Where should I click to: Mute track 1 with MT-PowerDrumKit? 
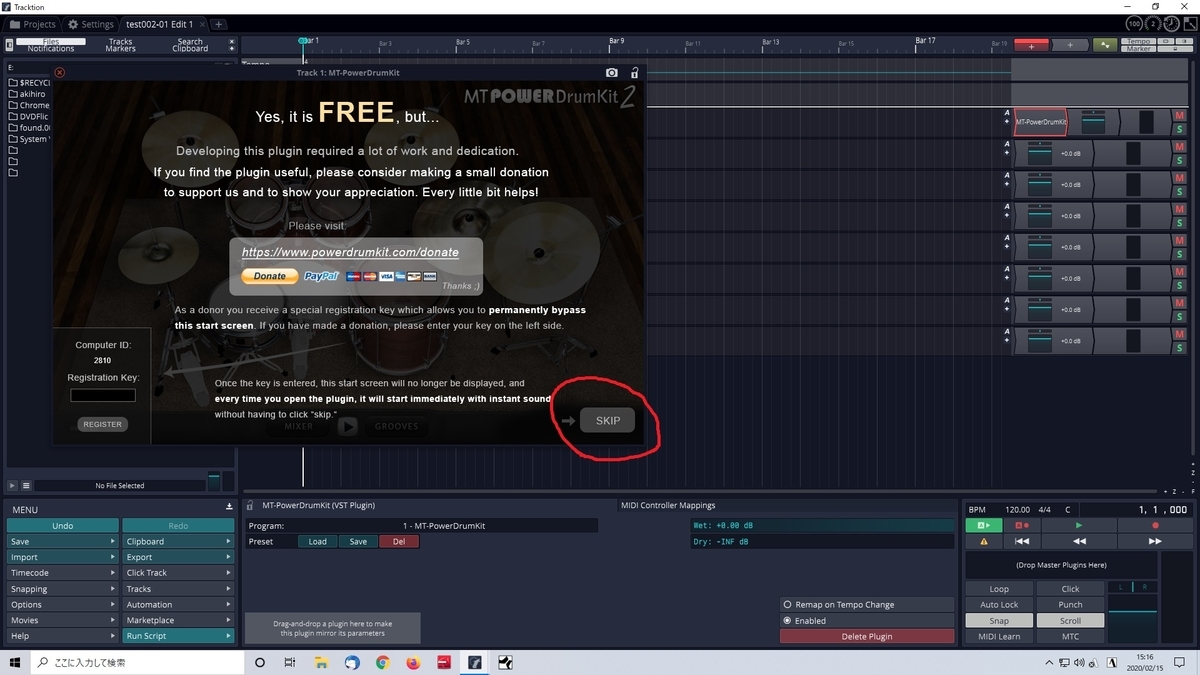[1179, 116]
